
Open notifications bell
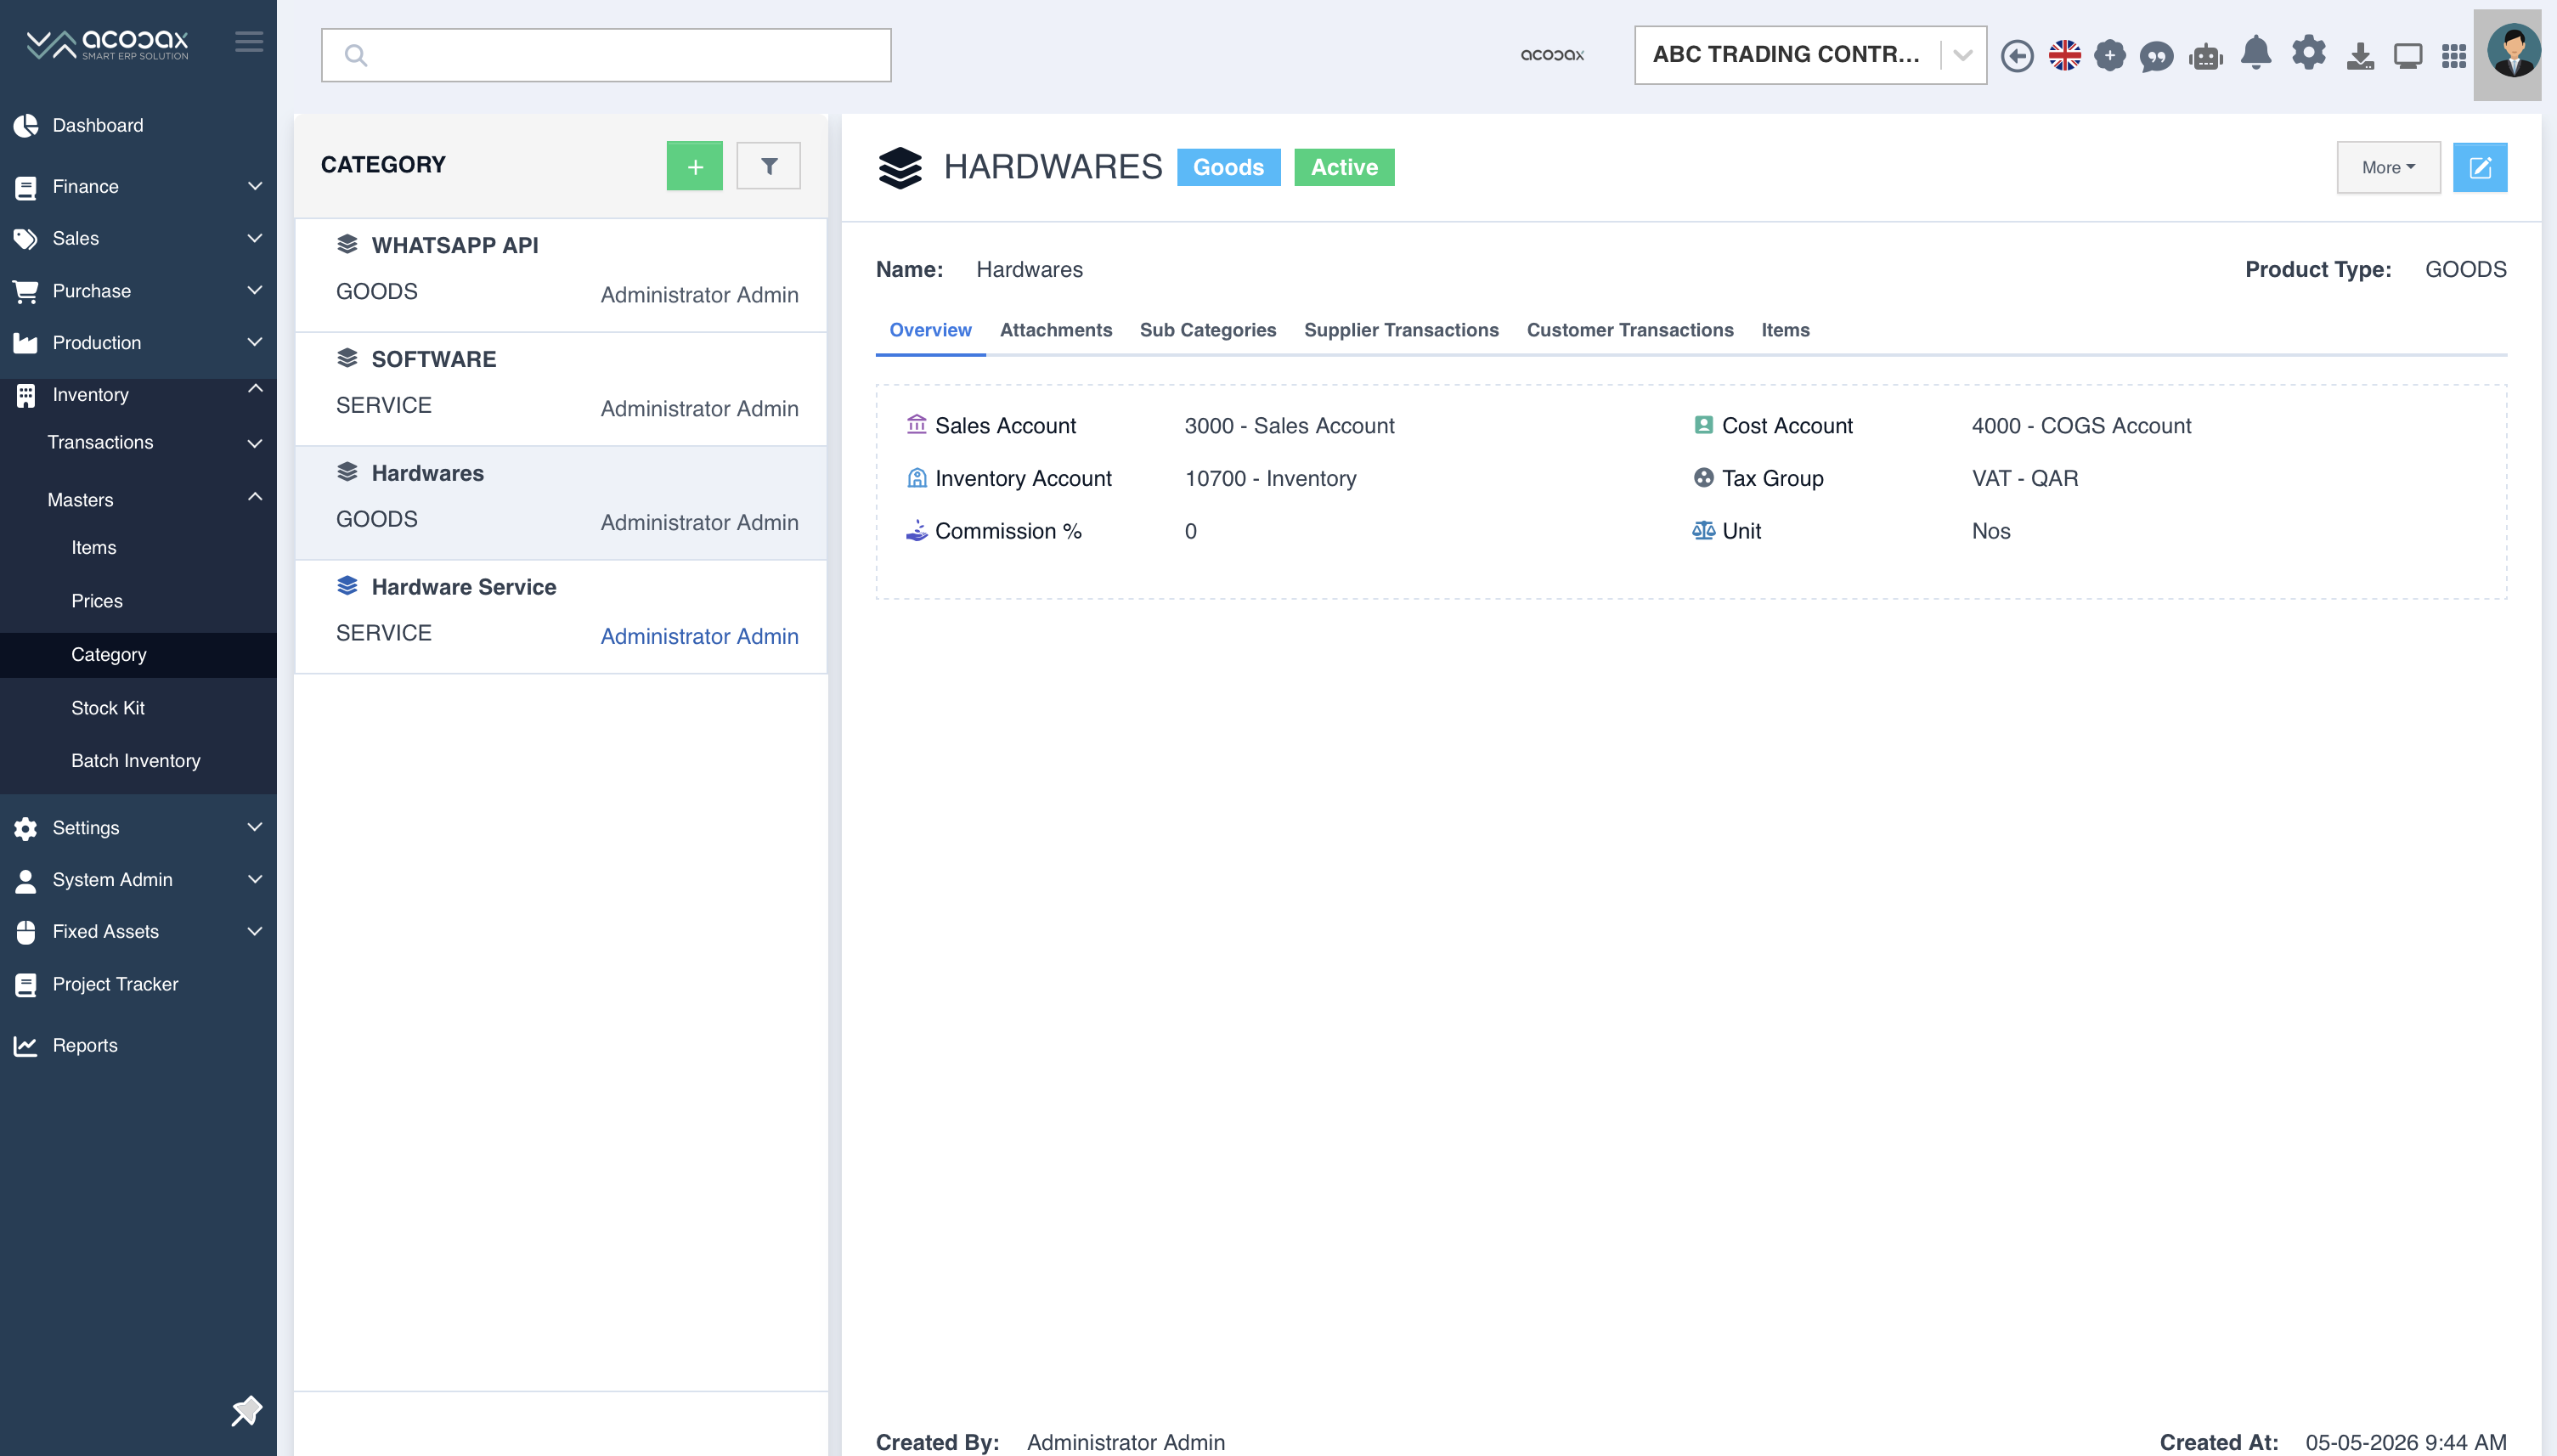2256,52
